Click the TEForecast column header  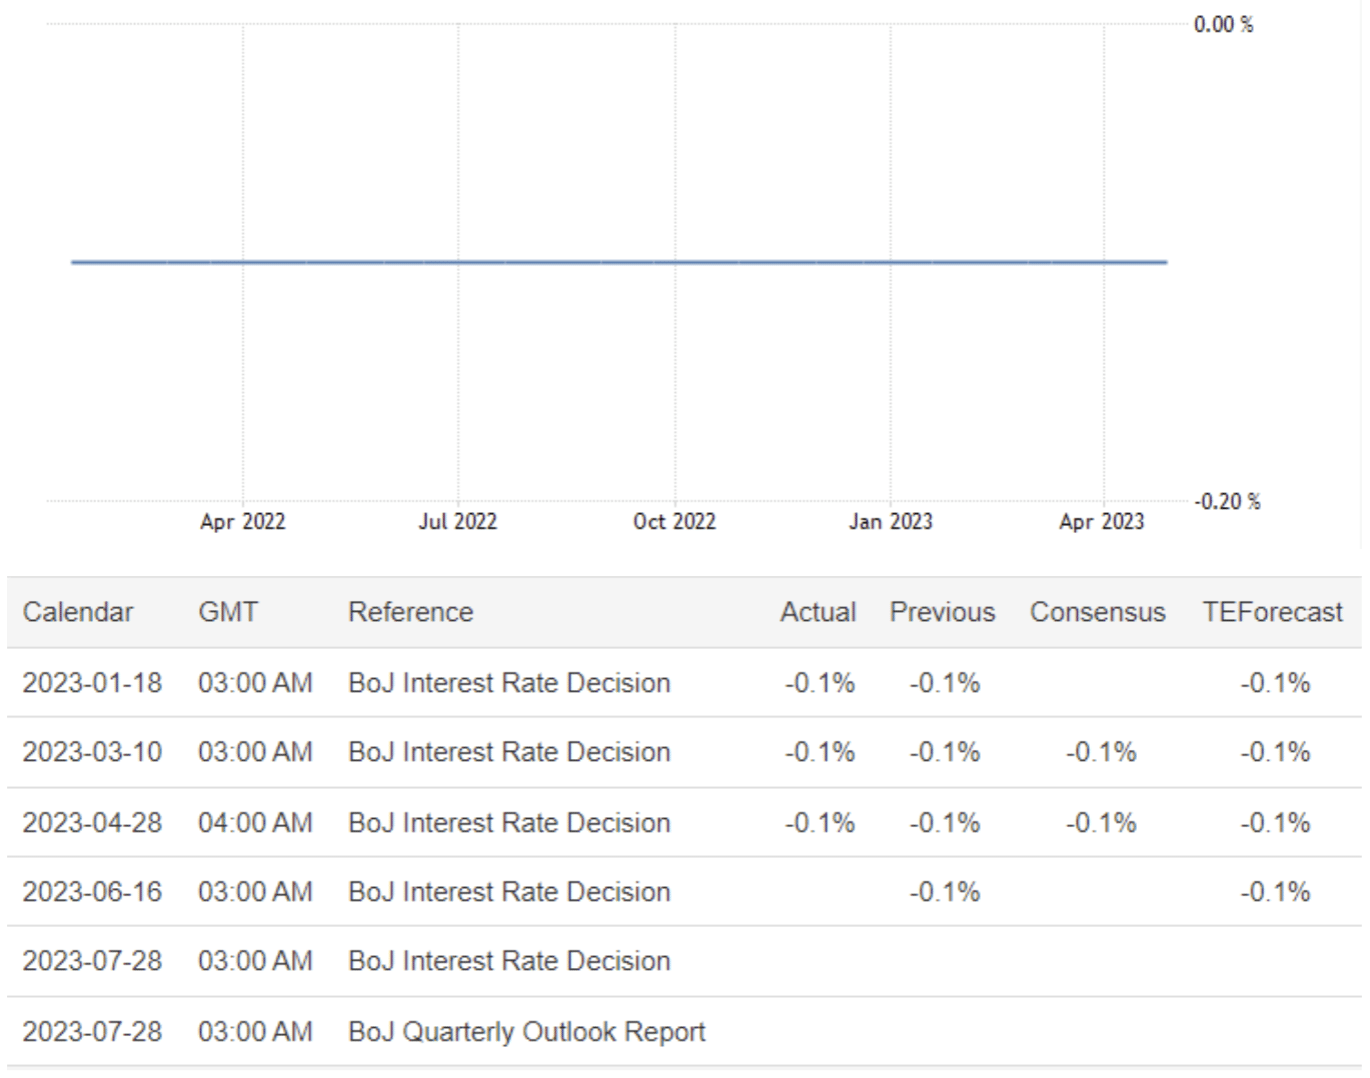point(1272,612)
